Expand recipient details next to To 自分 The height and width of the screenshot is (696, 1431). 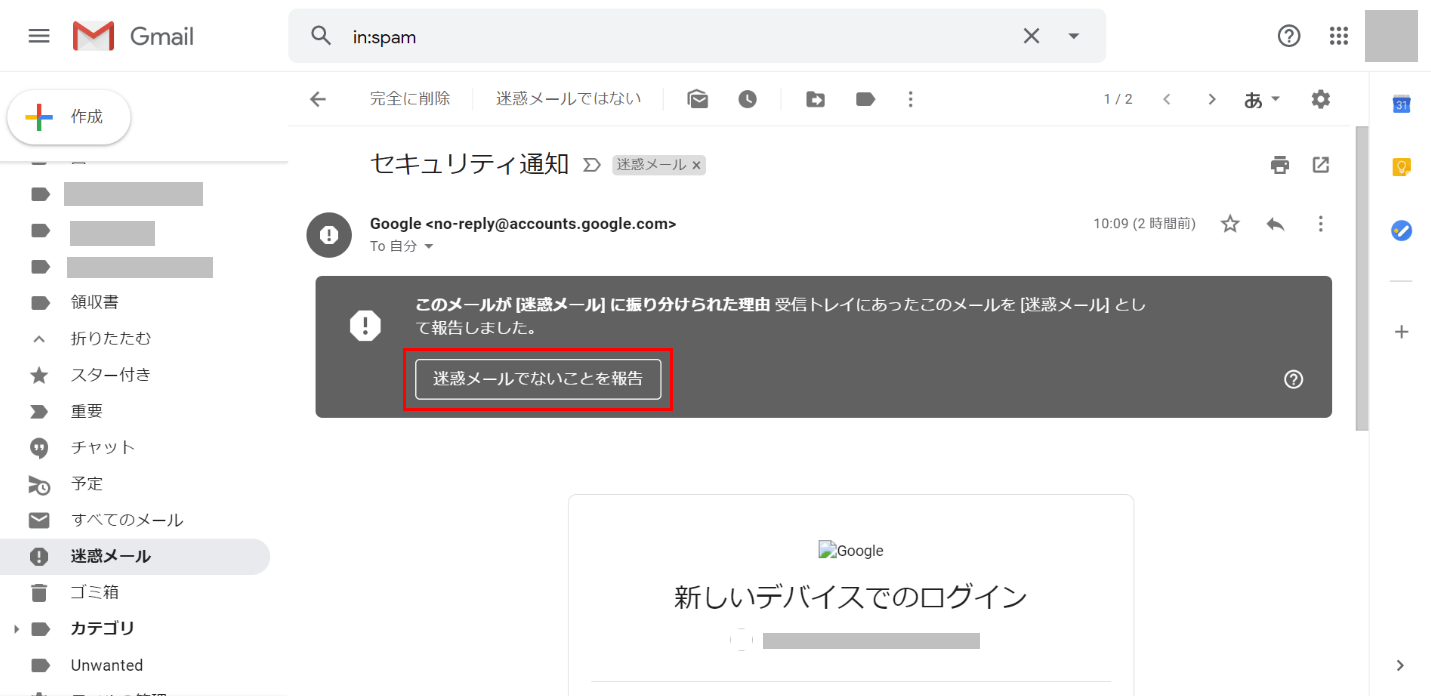pos(429,247)
